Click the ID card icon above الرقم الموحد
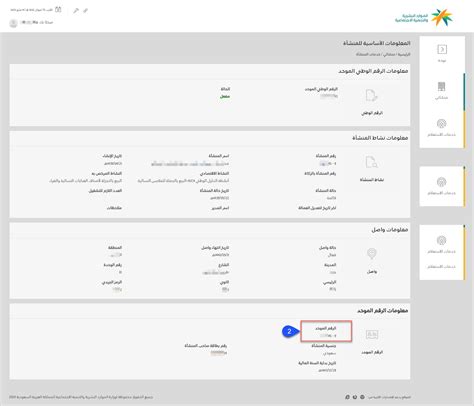 (x=372, y=334)
